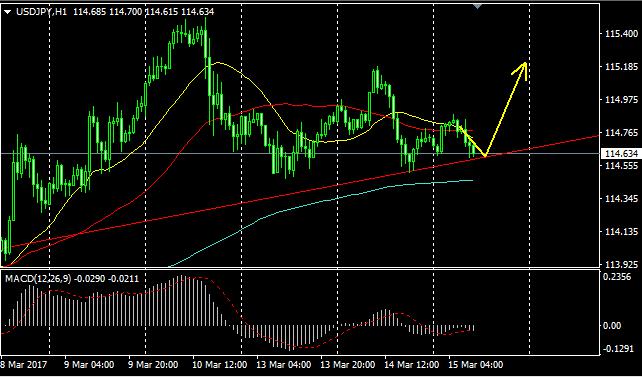Image resolution: width=642 pixels, height=377 pixels.
Task: Click the 9 Mar 20:00 time label
Action: tap(153, 364)
